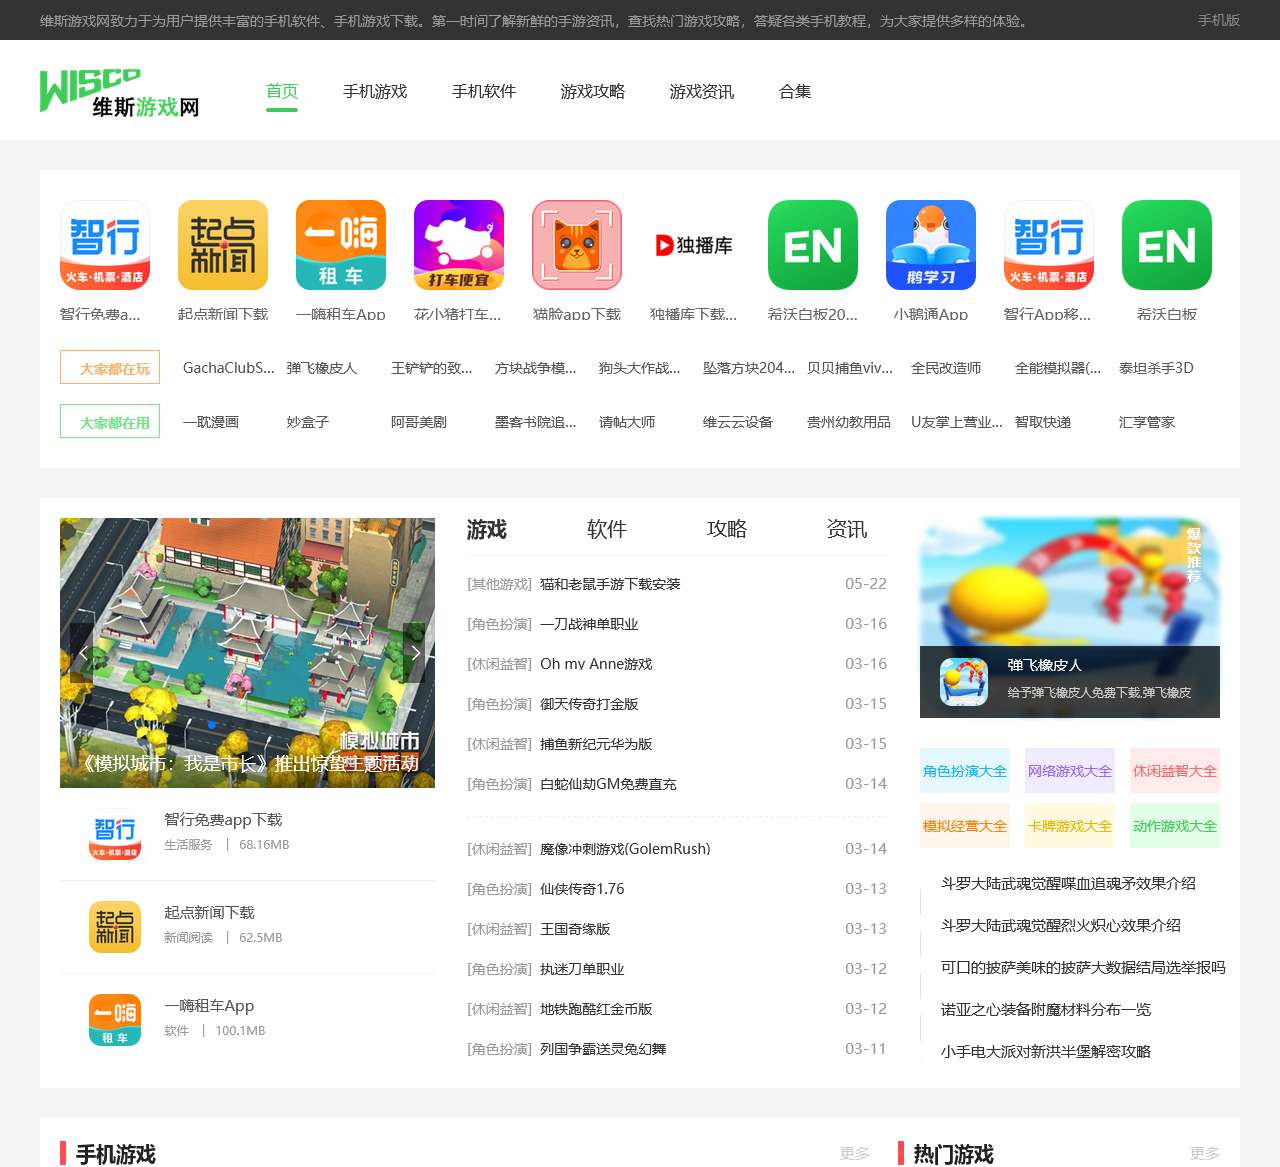
Task: Open 魔像冲刺游戏(GolemRush) entry
Action: tap(625, 849)
